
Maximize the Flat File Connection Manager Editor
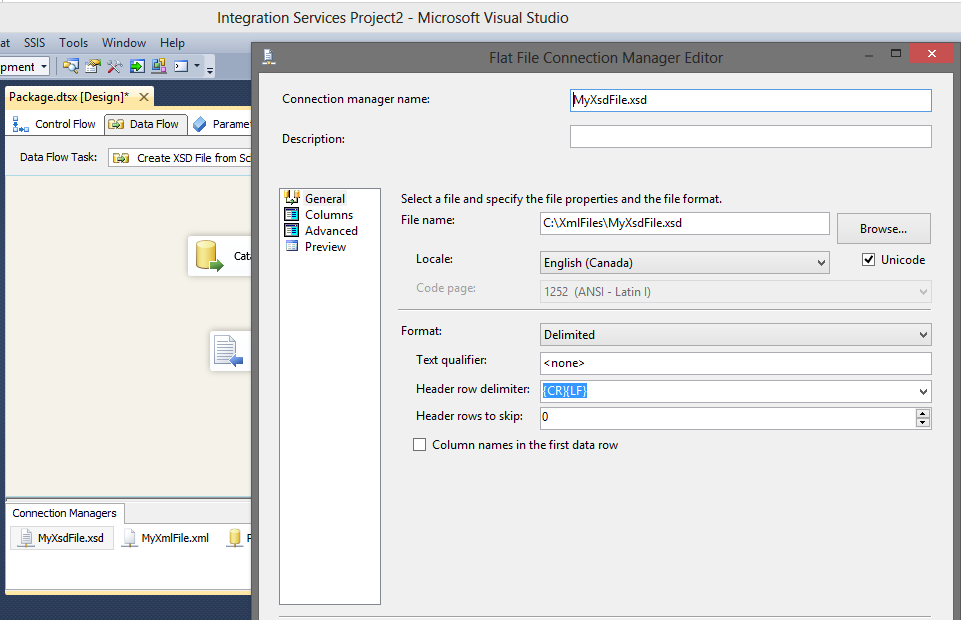[895, 54]
